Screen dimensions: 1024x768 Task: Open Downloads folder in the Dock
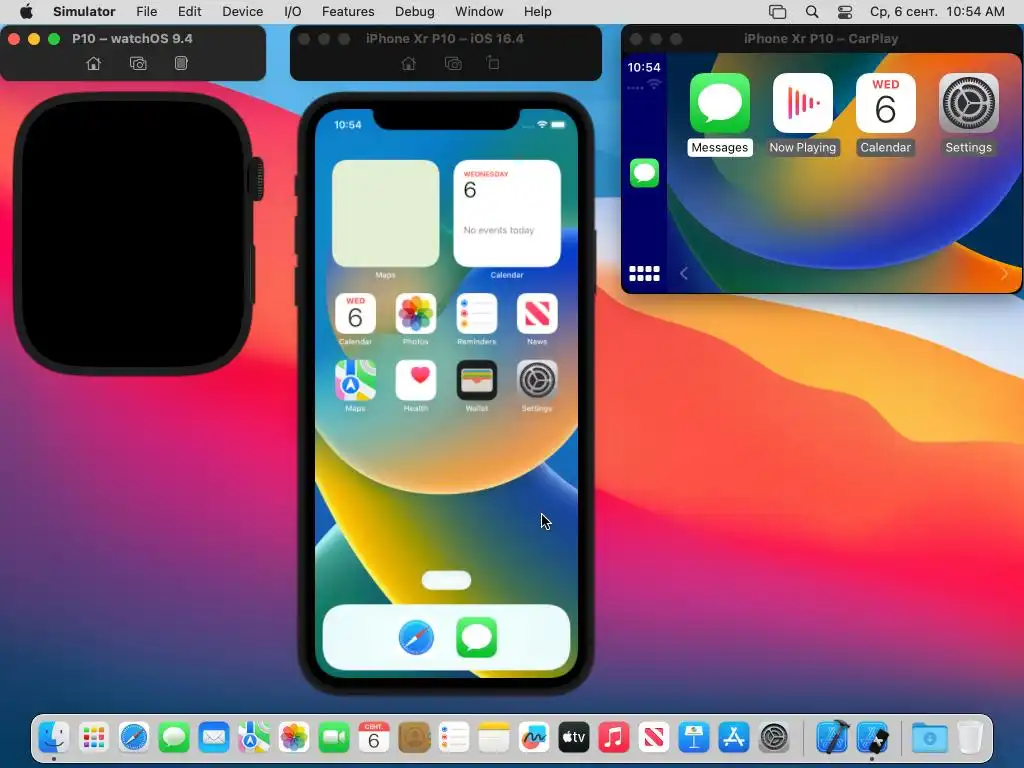click(930, 738)
